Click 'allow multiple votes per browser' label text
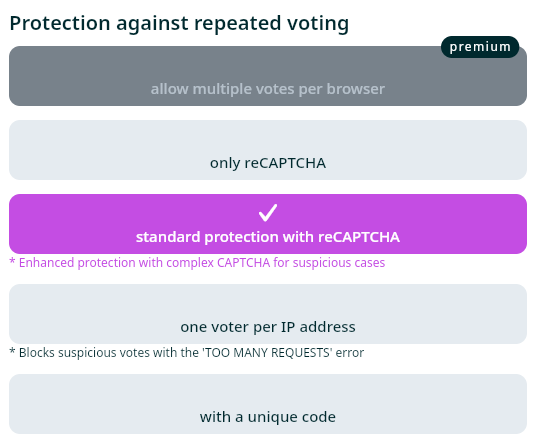The height and width of the screenshot is (448, 538). (x=268, y=89)
